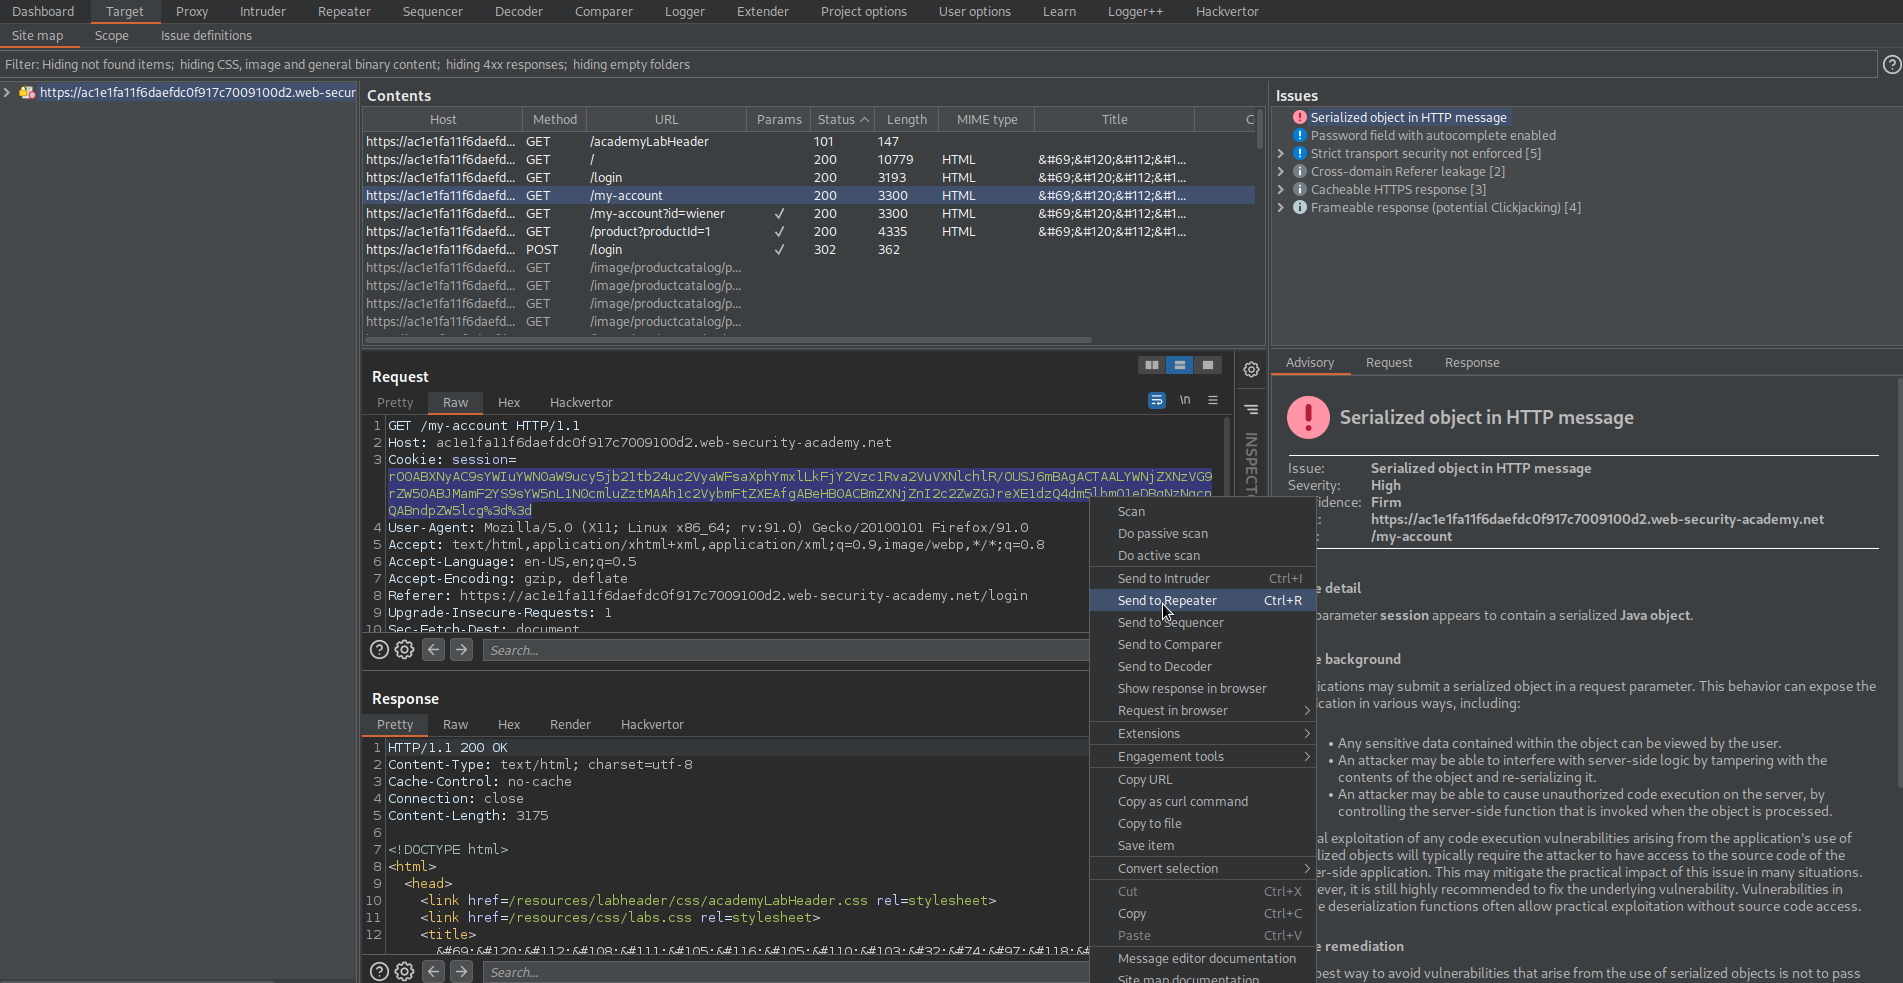Viewport: 1903px width, 983px height.
Task: Switch to the Proxy tab
Action: (192, 12)
